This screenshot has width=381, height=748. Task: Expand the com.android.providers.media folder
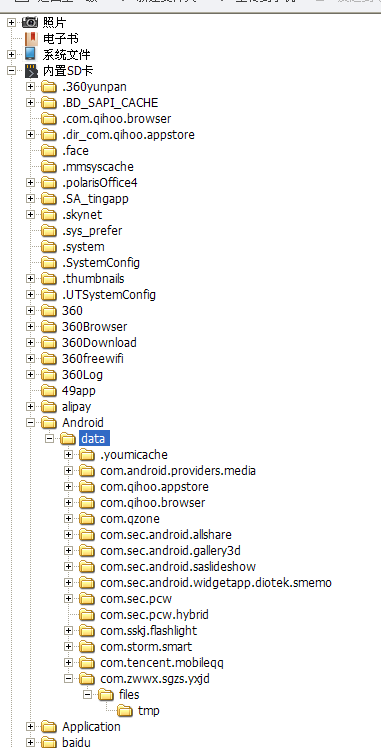pos(69,471)
